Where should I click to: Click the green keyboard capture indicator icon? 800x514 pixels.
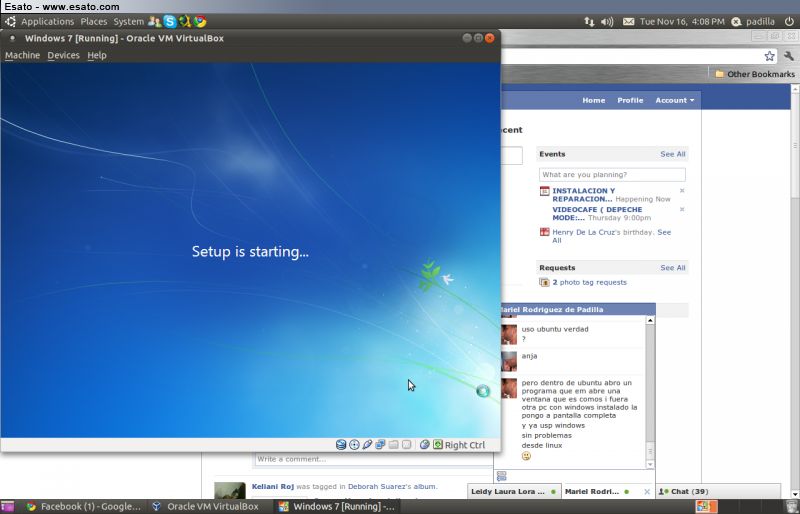(438, 445)
